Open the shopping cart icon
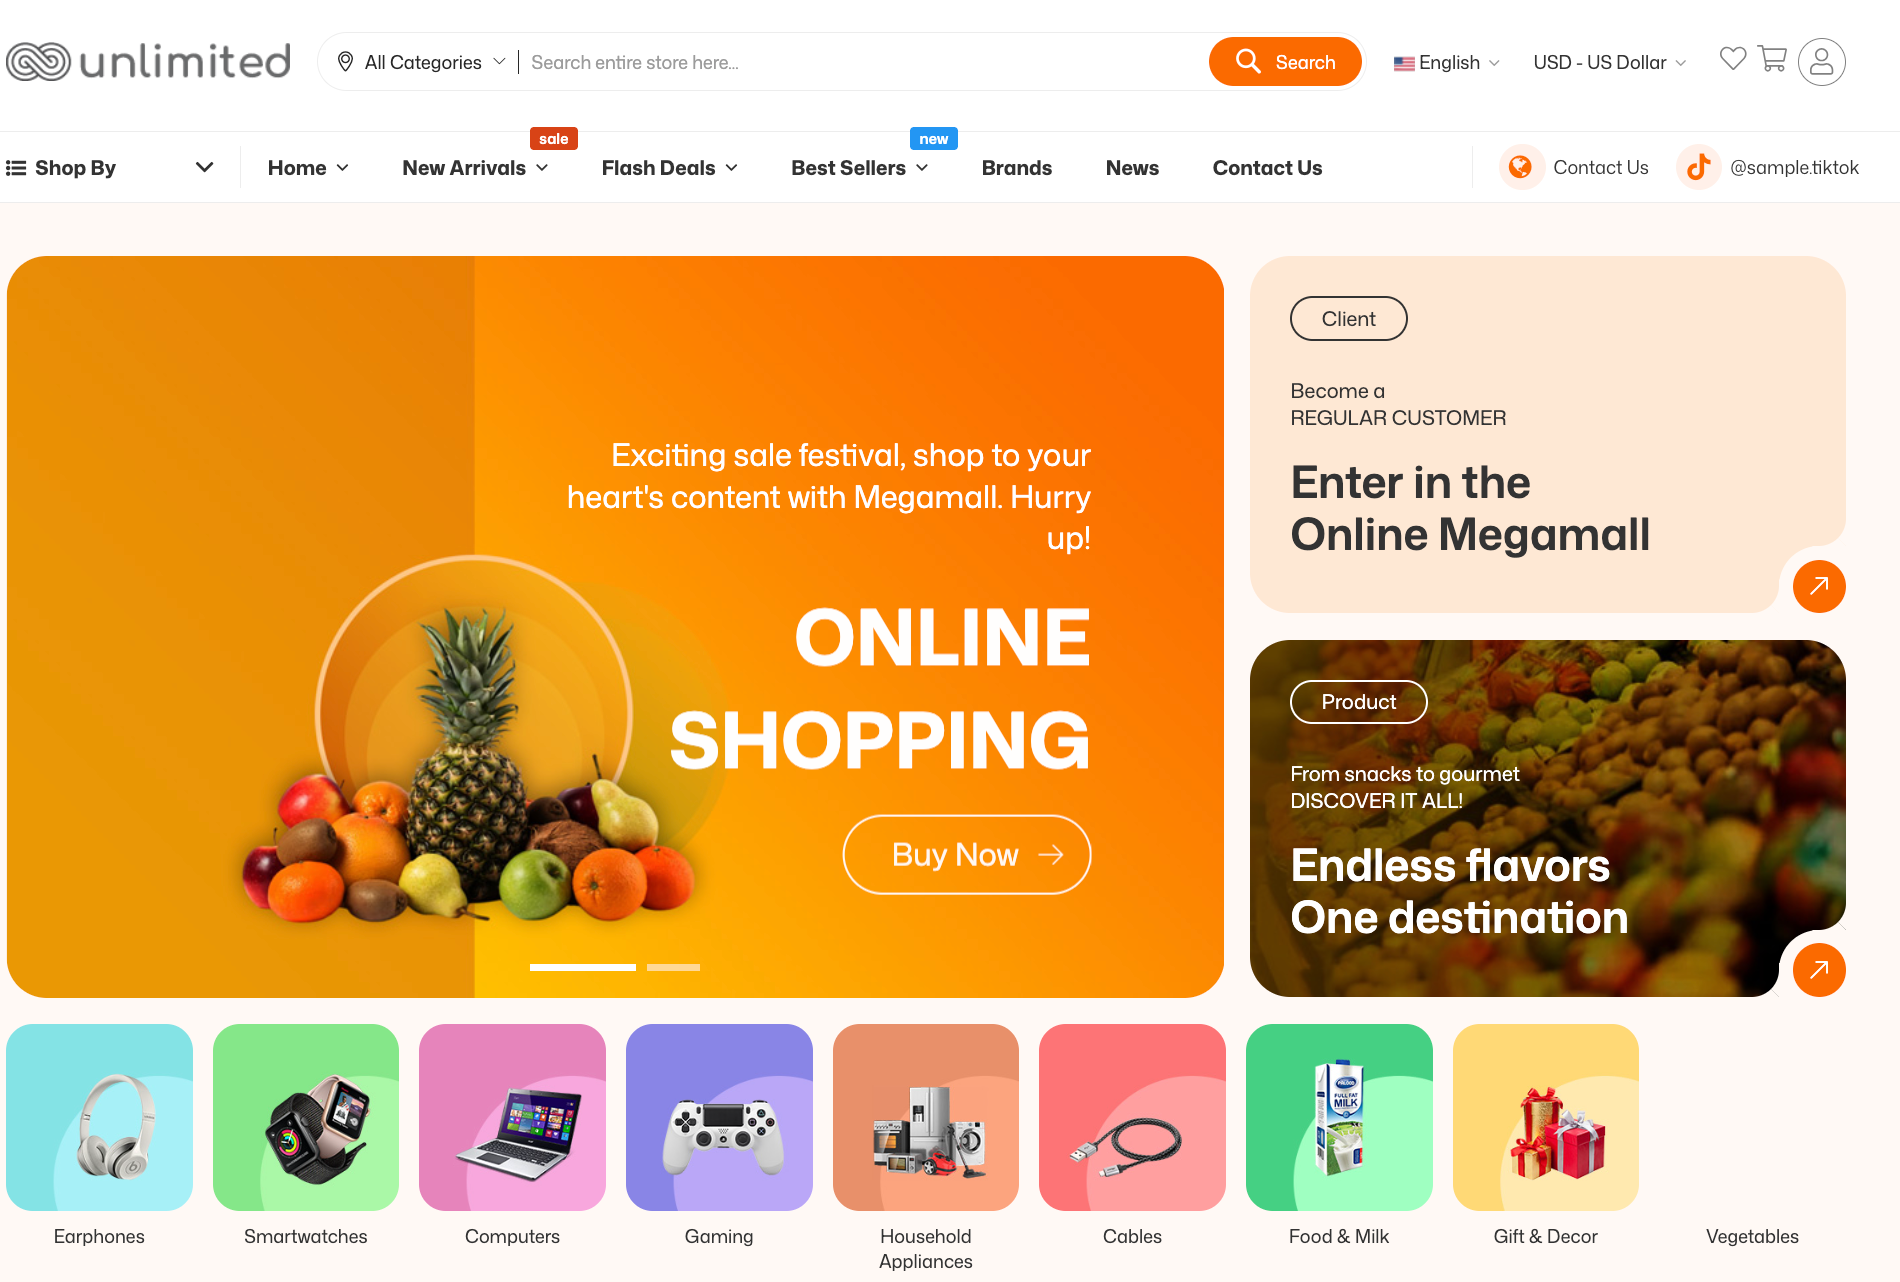This screenshot has height=1282, width=1900. (x=1772, y=59)
